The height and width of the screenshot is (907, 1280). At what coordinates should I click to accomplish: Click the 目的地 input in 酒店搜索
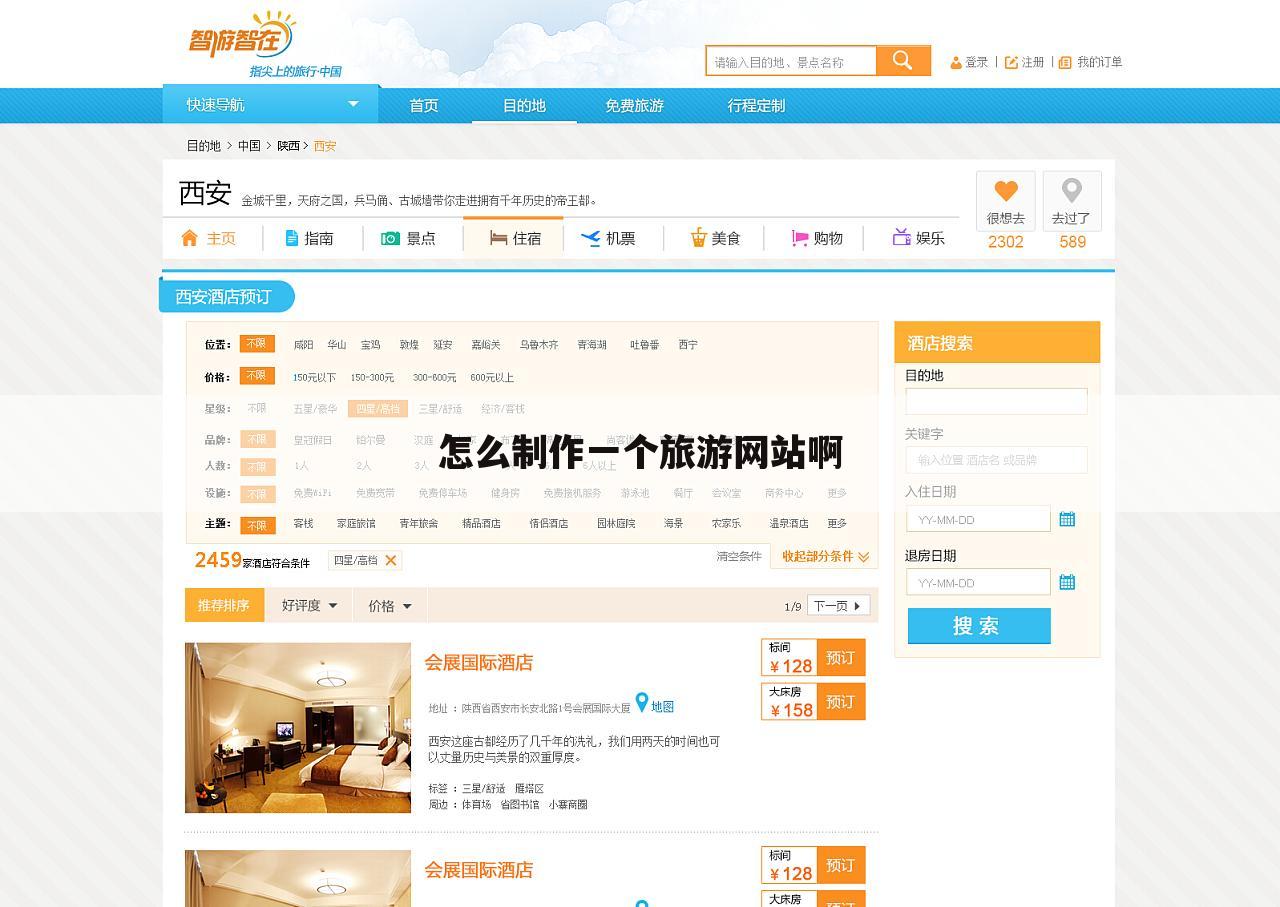996,401
